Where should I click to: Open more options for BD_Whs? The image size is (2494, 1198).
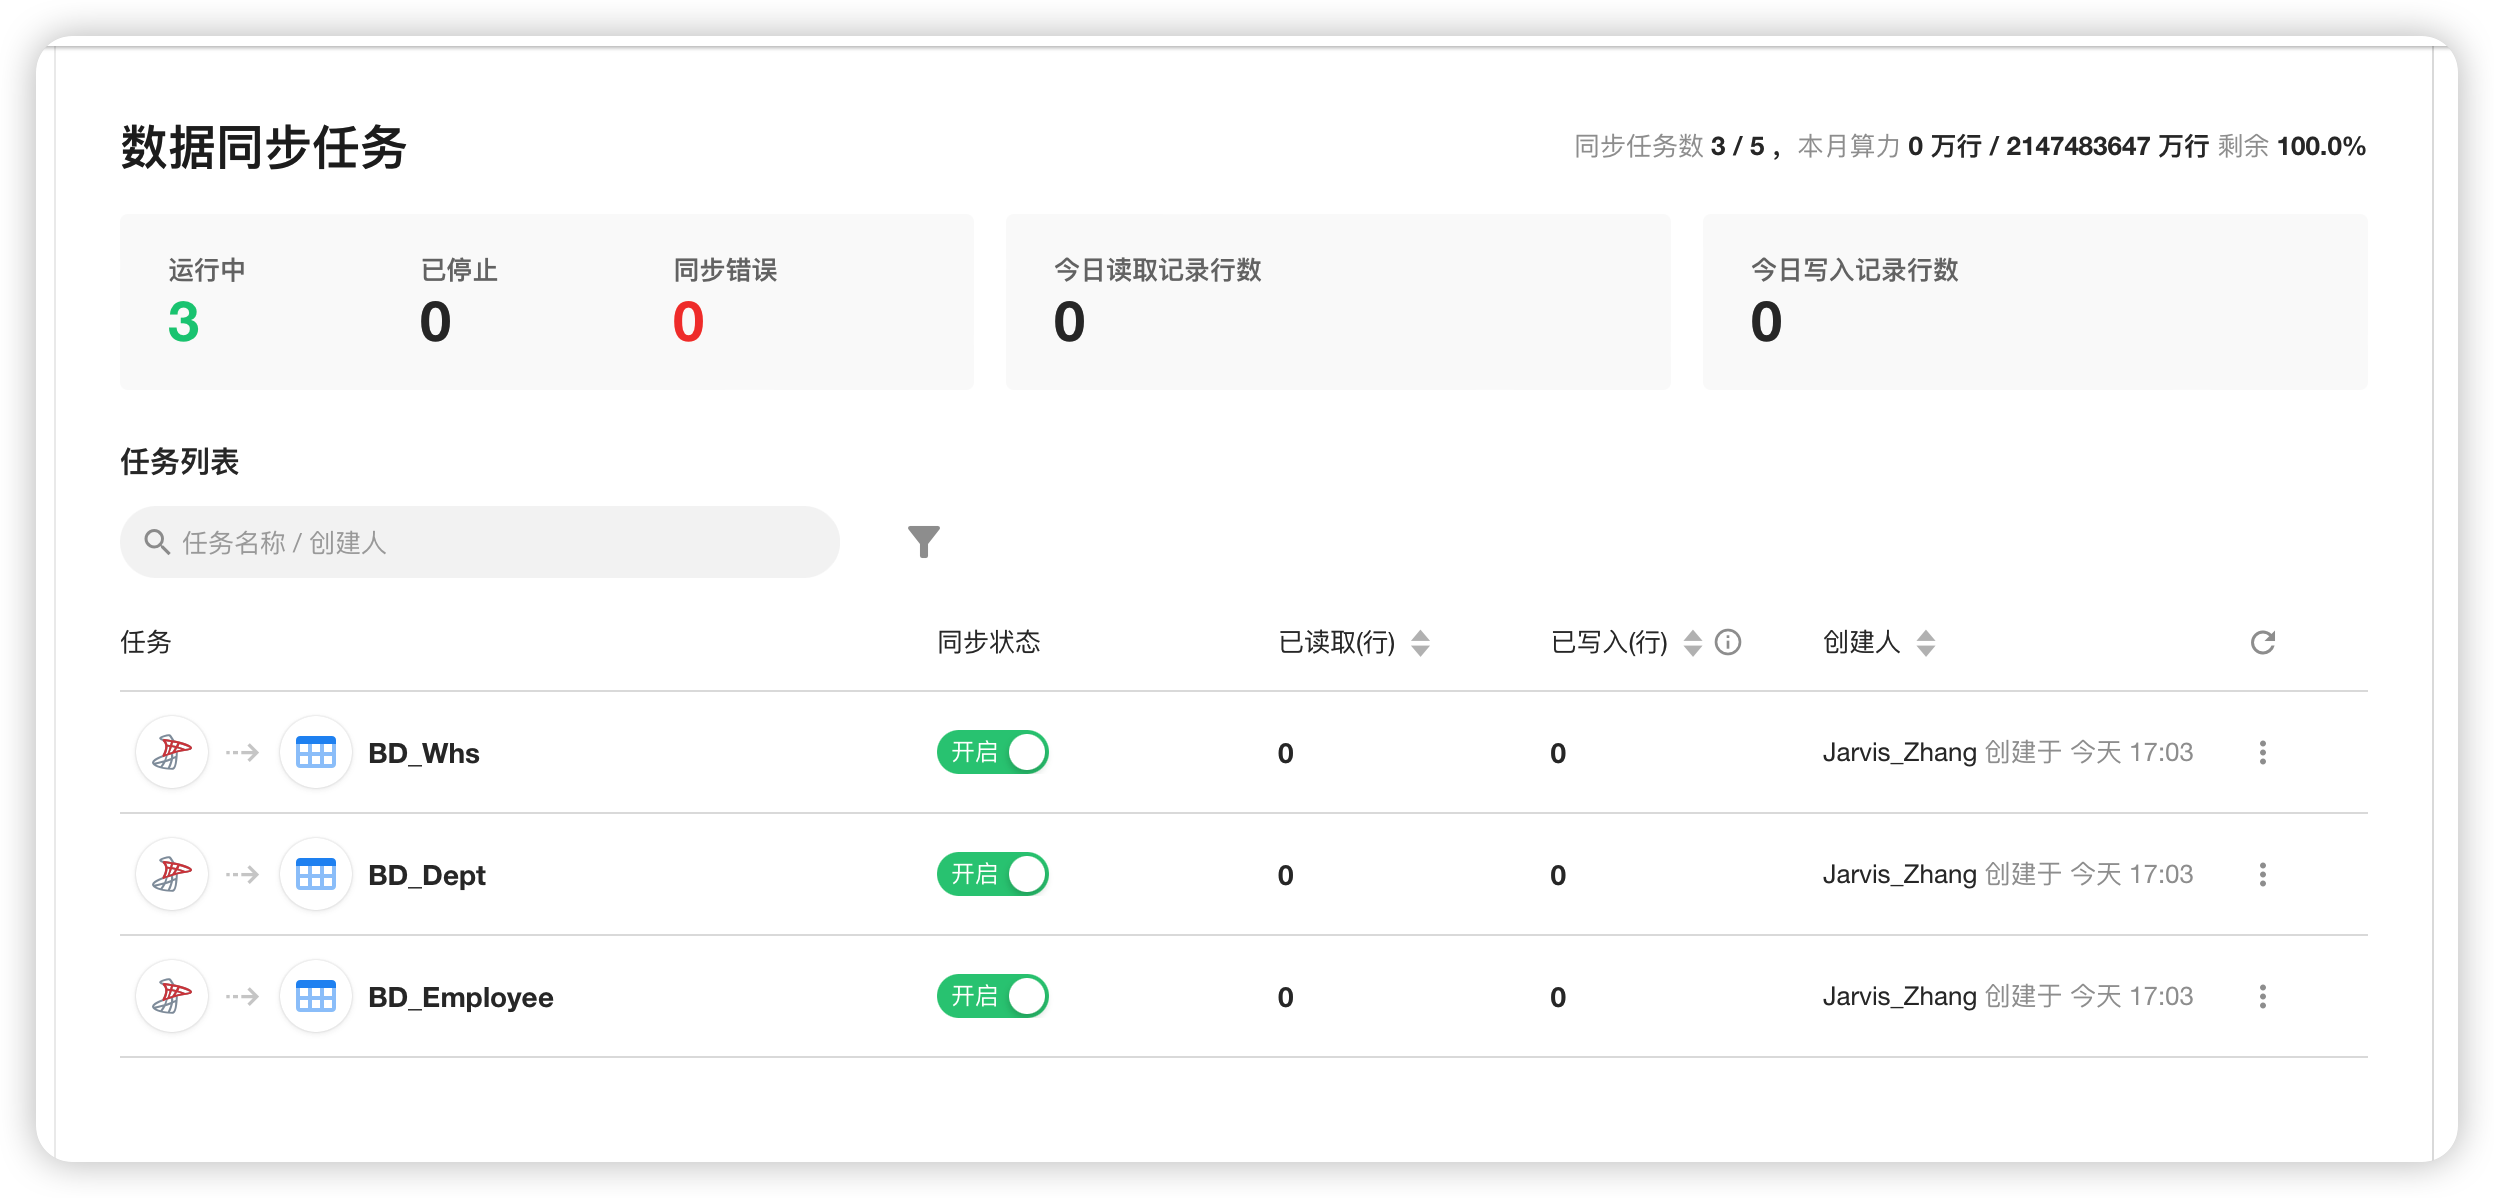(2262, 752)
